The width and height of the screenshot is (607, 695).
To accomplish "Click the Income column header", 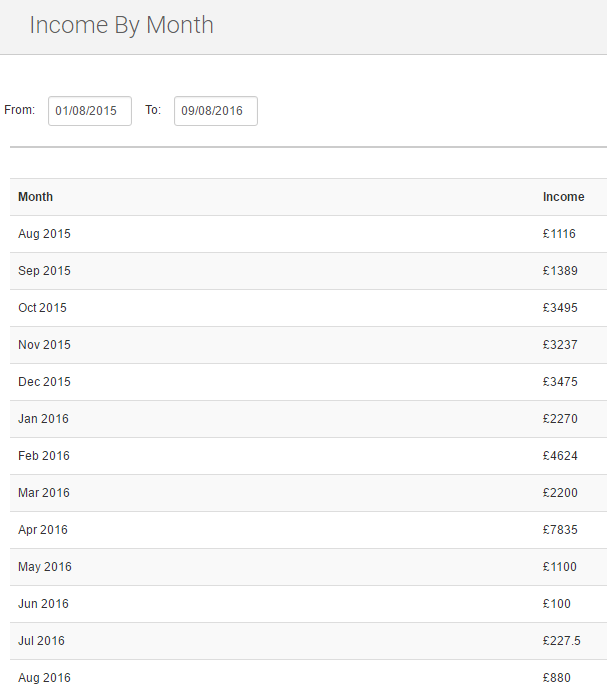I will pyautogui.click(x=563, y=197).
